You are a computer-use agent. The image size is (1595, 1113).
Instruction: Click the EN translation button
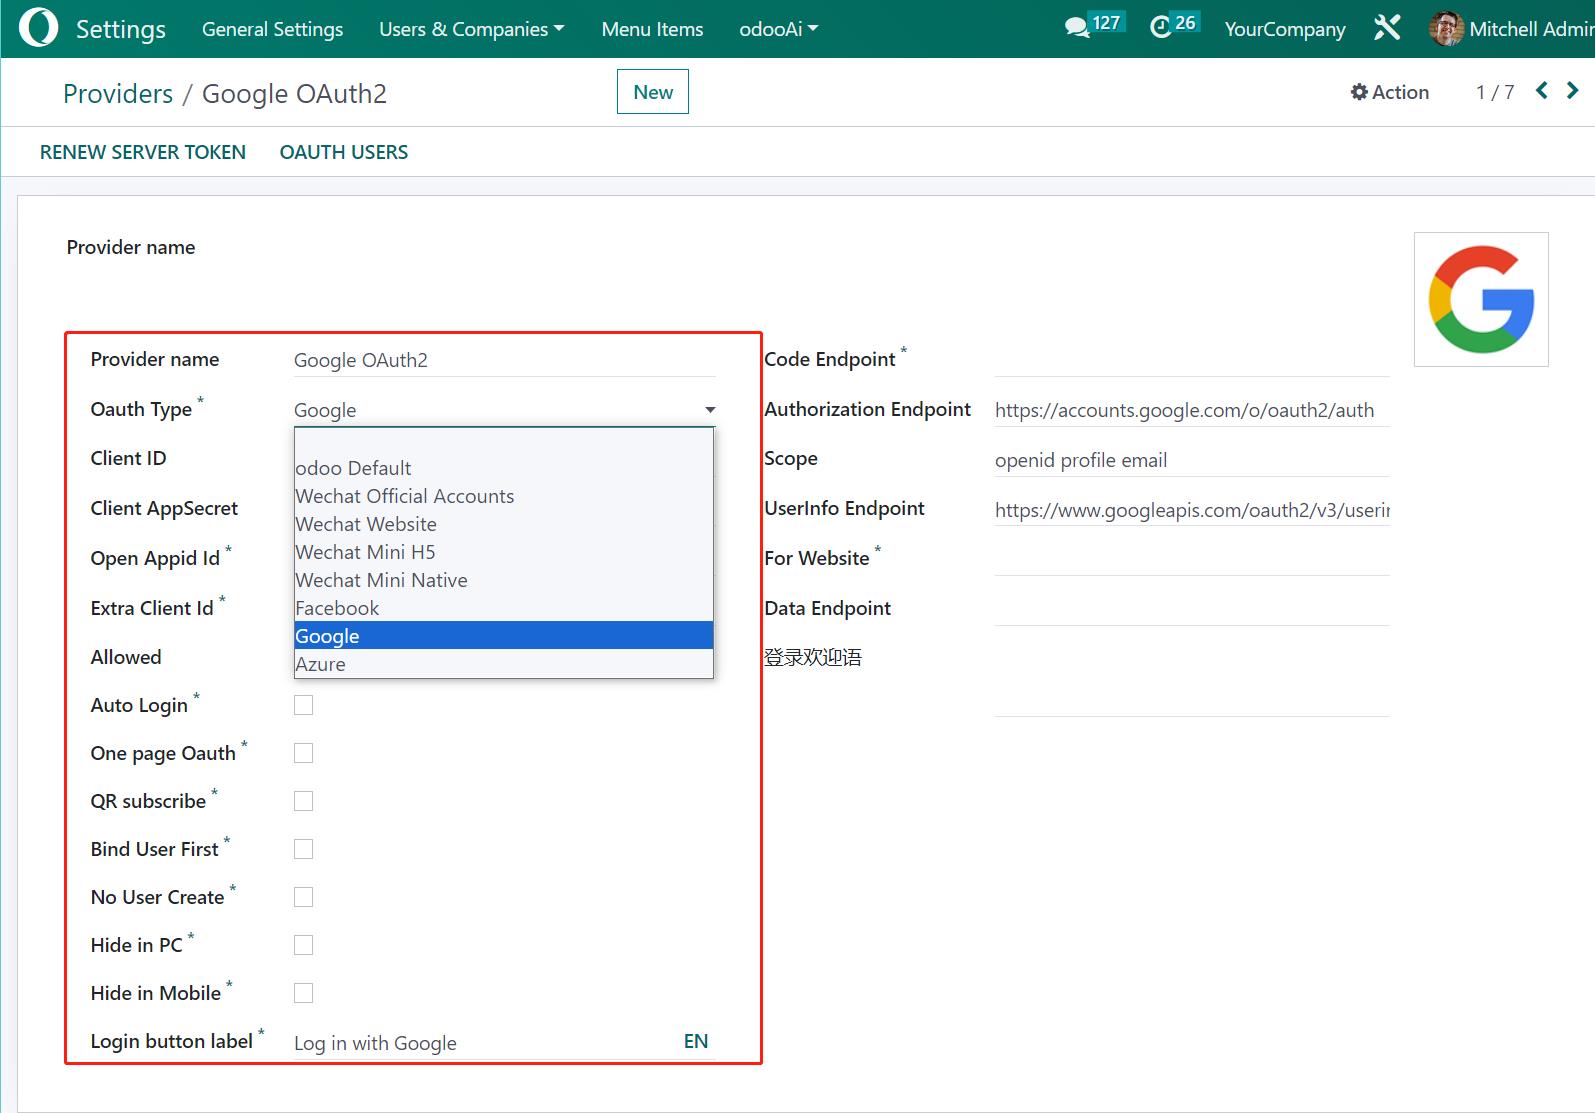(x=696, y=1041)
